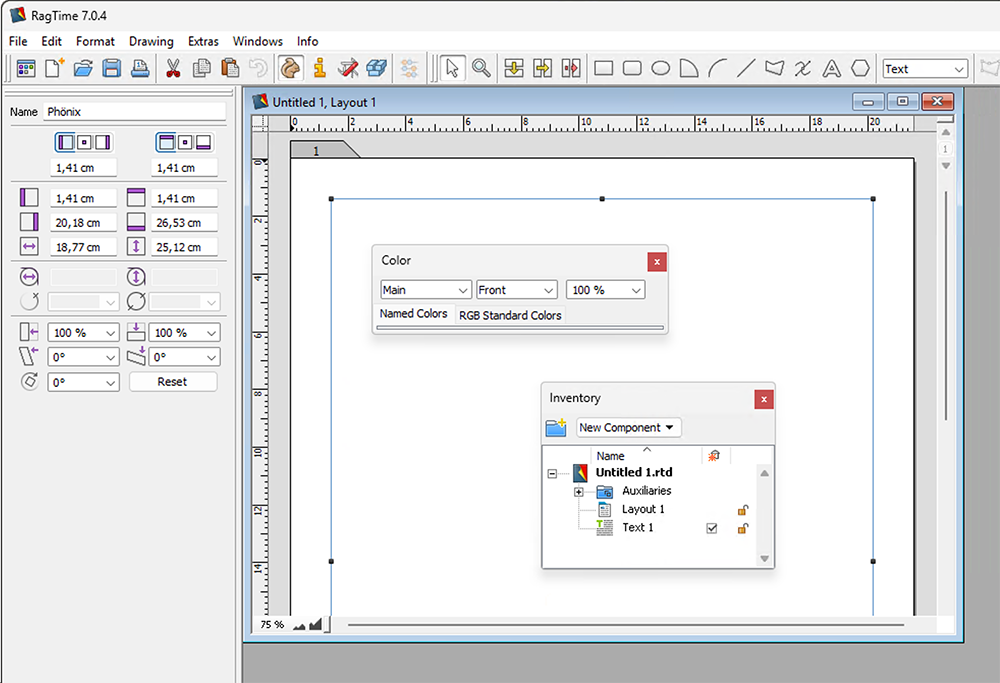Select bottom vertical reference point toggle

coord(203,142)
